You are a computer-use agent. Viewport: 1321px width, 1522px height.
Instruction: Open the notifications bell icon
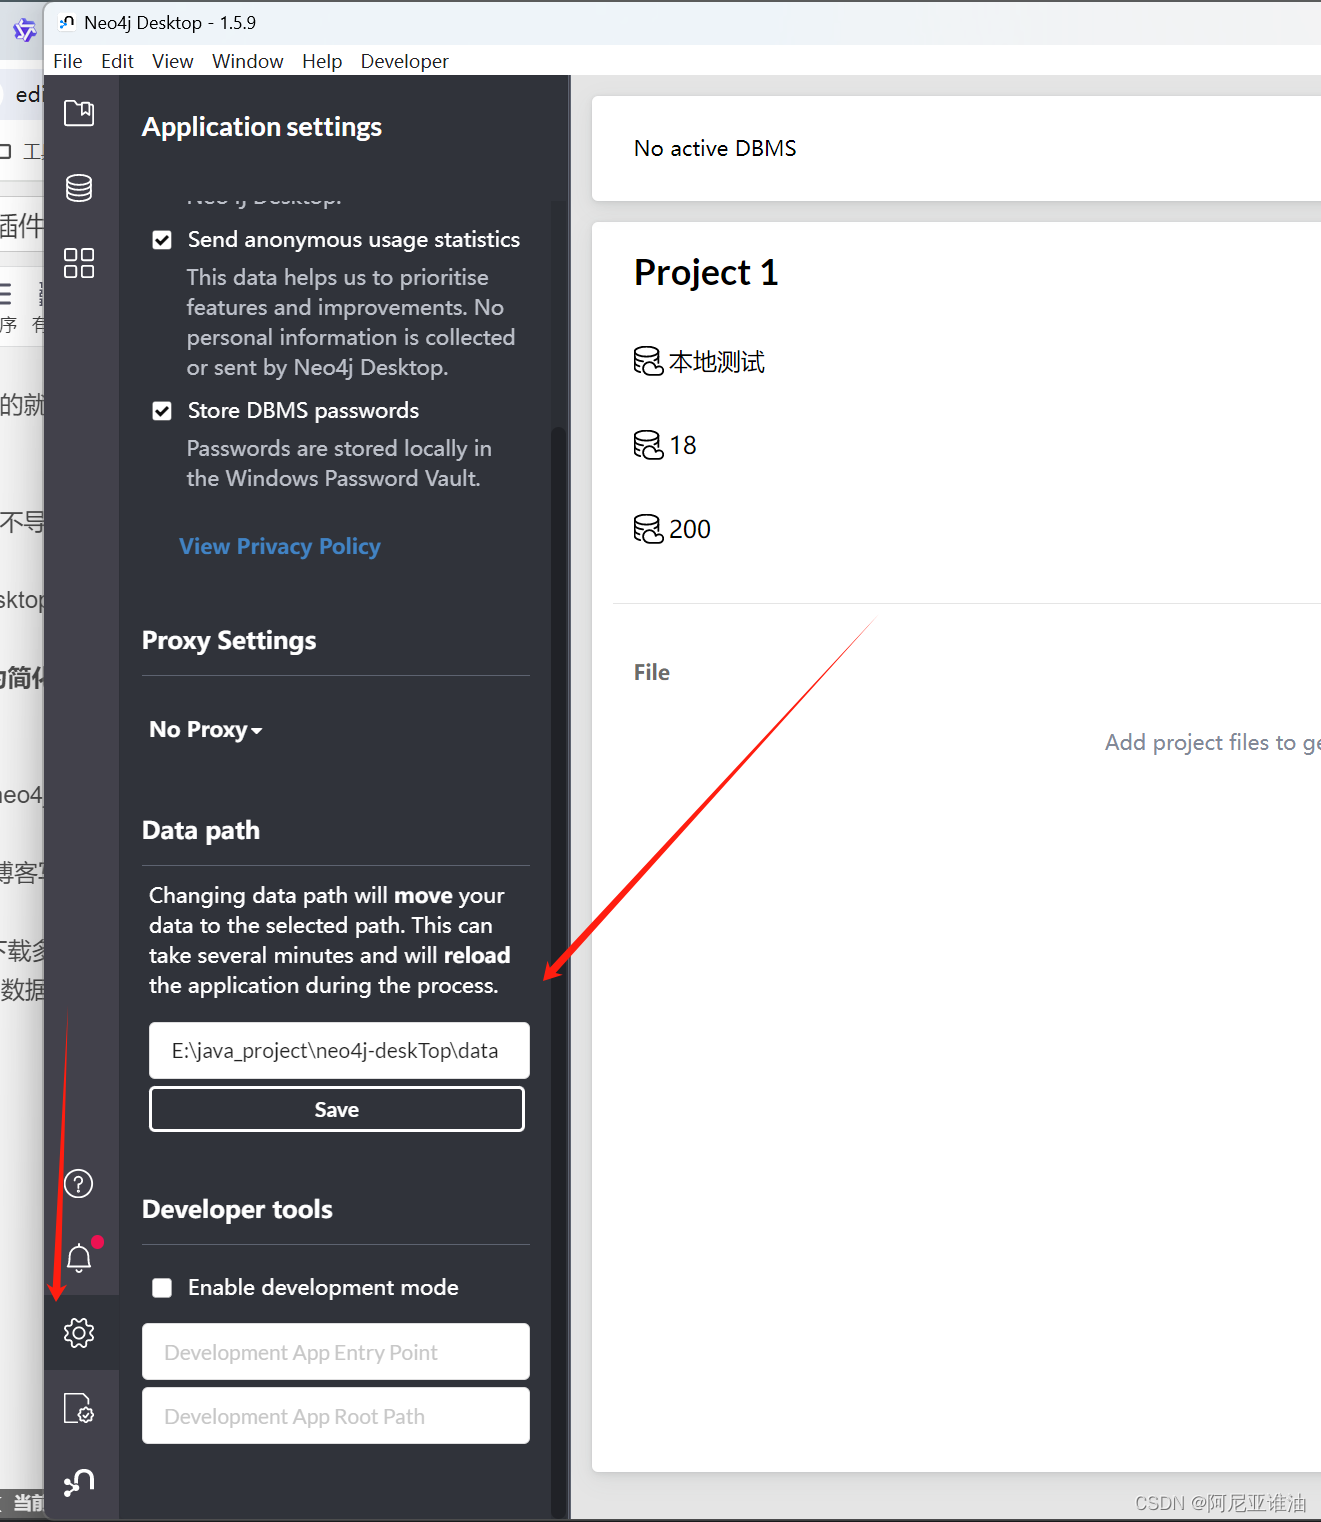79,1258
